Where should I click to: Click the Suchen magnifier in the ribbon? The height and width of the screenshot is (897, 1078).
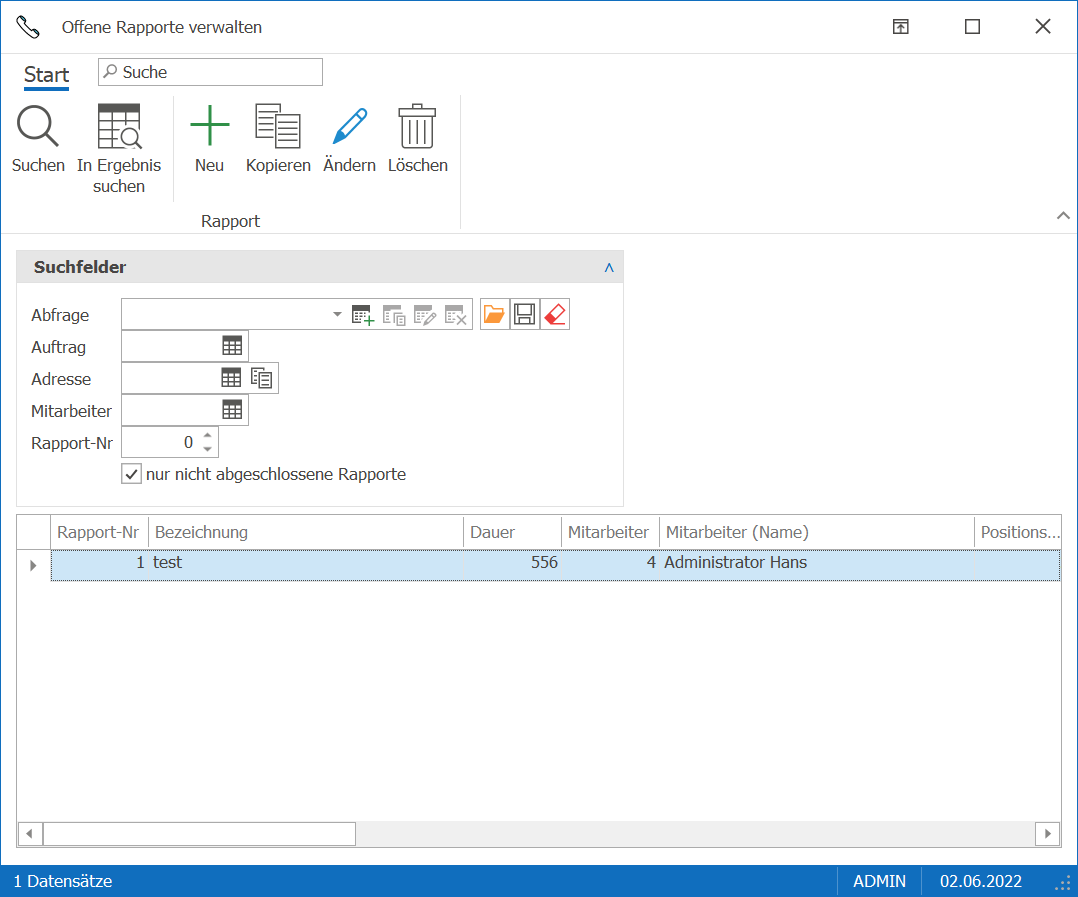coord(38,126)
